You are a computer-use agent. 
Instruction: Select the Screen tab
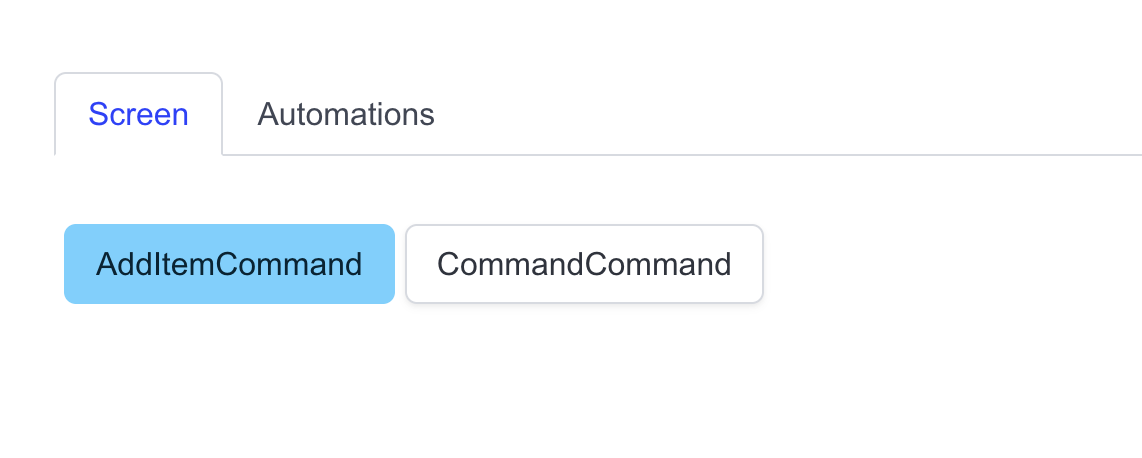tap(138, 114)
